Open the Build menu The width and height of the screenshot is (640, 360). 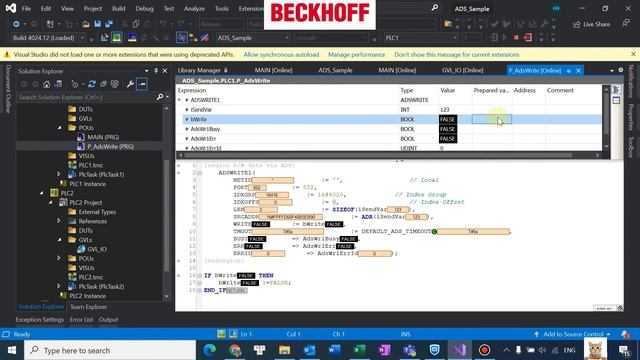point(119,8)
